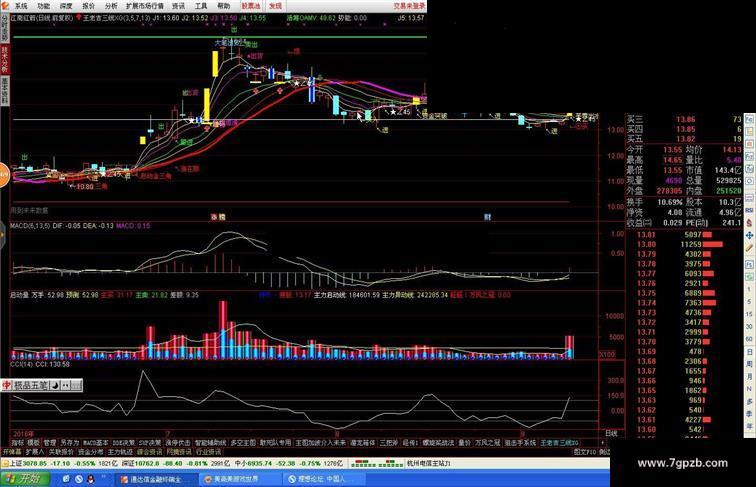
Task: Click 交易未登录 trading login link
Action: pos(409,6)
